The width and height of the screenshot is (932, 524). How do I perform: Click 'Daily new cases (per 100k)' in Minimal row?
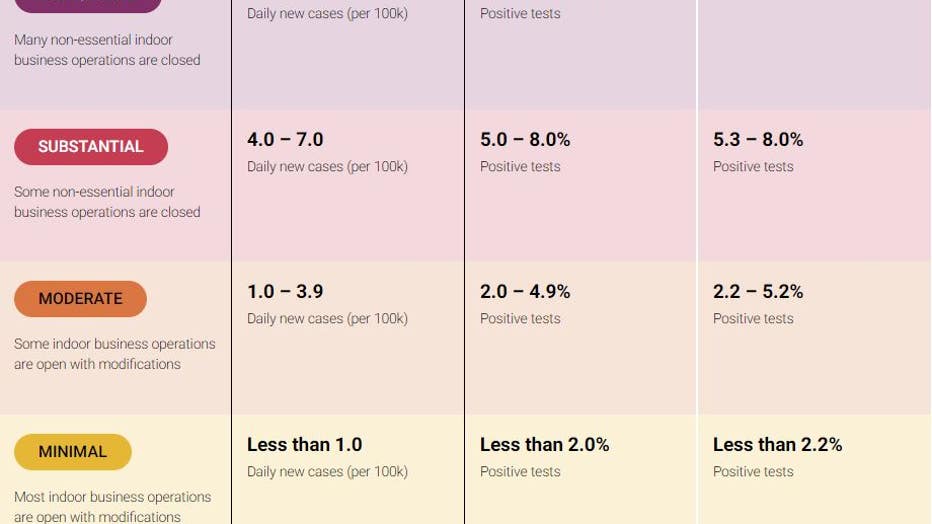click(328, 472)
